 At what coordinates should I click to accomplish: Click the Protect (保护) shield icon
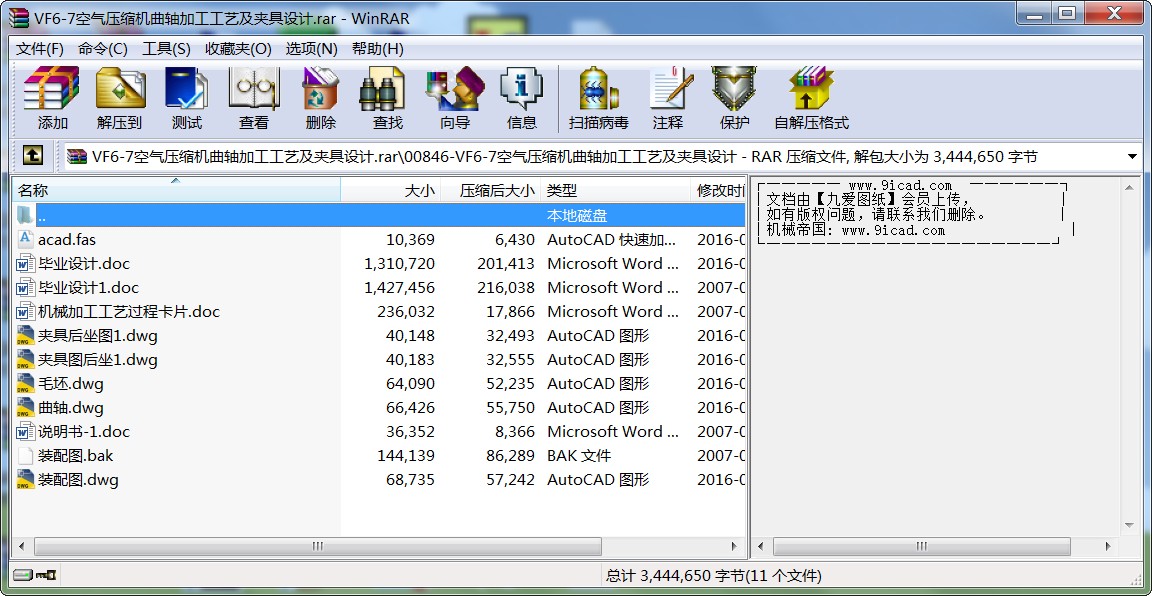click(x=734, y=98)
